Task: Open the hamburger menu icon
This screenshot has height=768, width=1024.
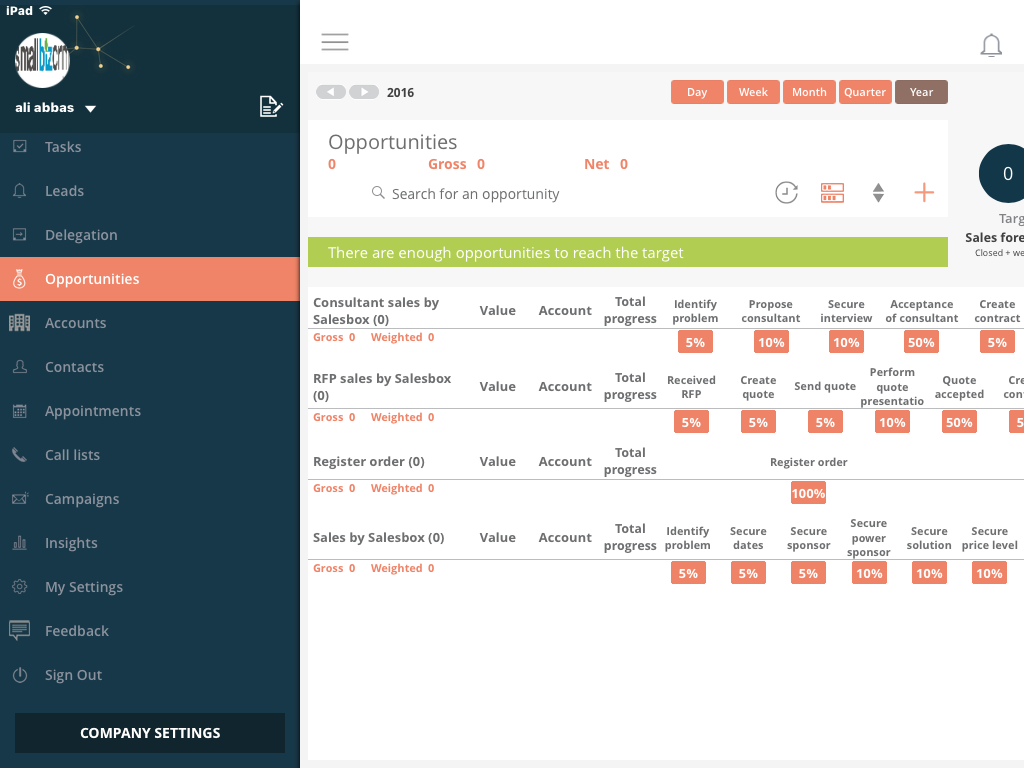Action: [x=335, y=42]
